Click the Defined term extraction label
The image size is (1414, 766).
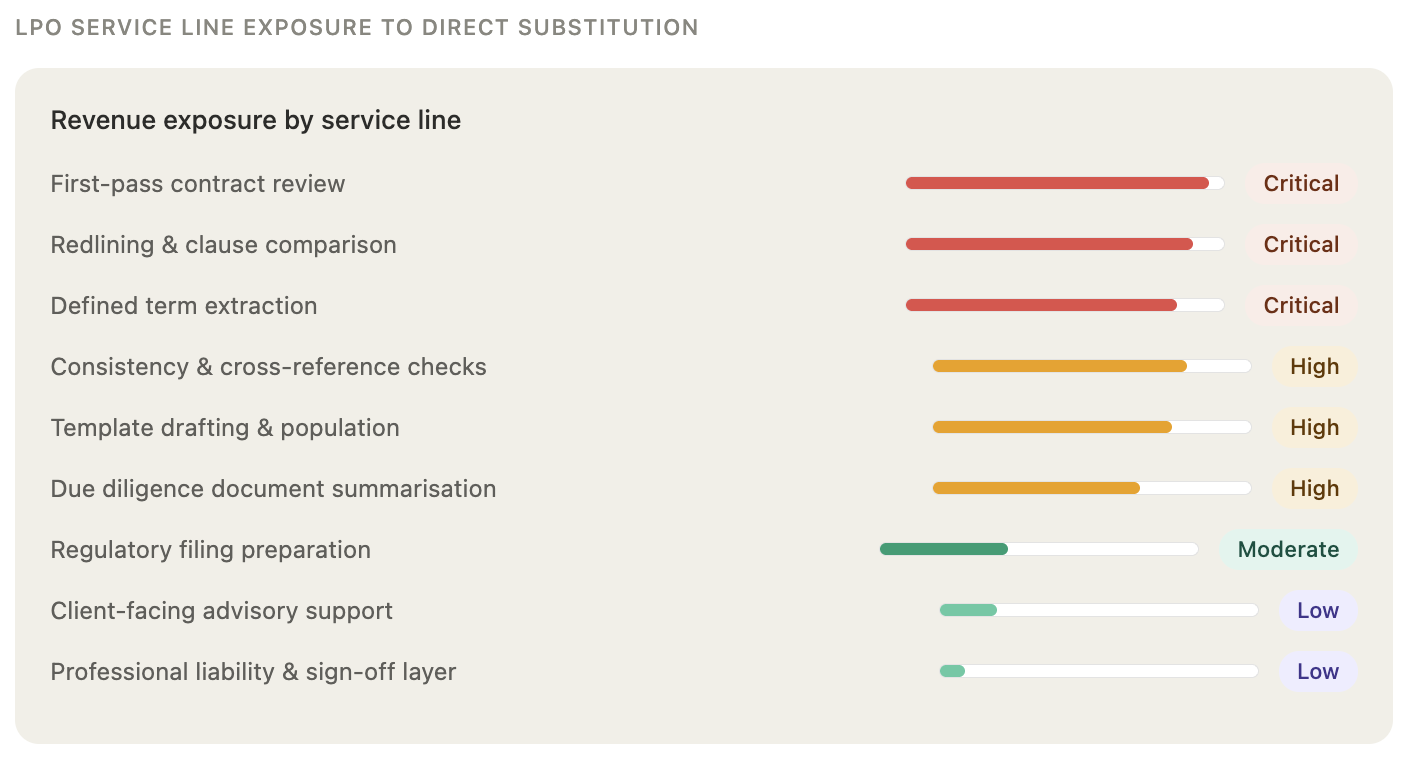(x=184, y=306)
